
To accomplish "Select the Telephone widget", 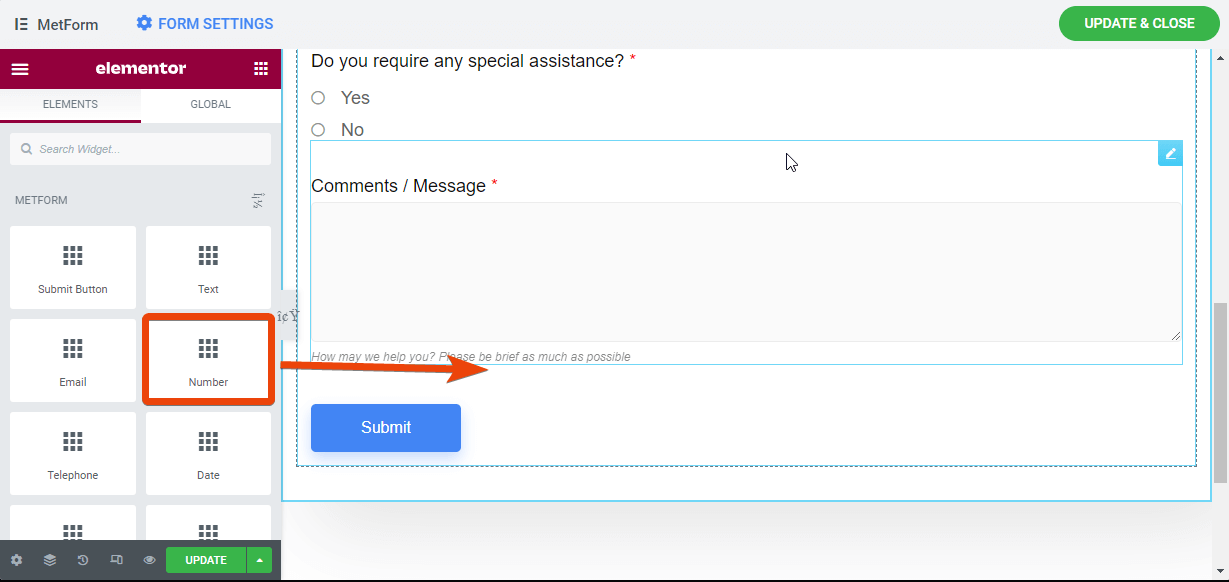I will (73, 453).
